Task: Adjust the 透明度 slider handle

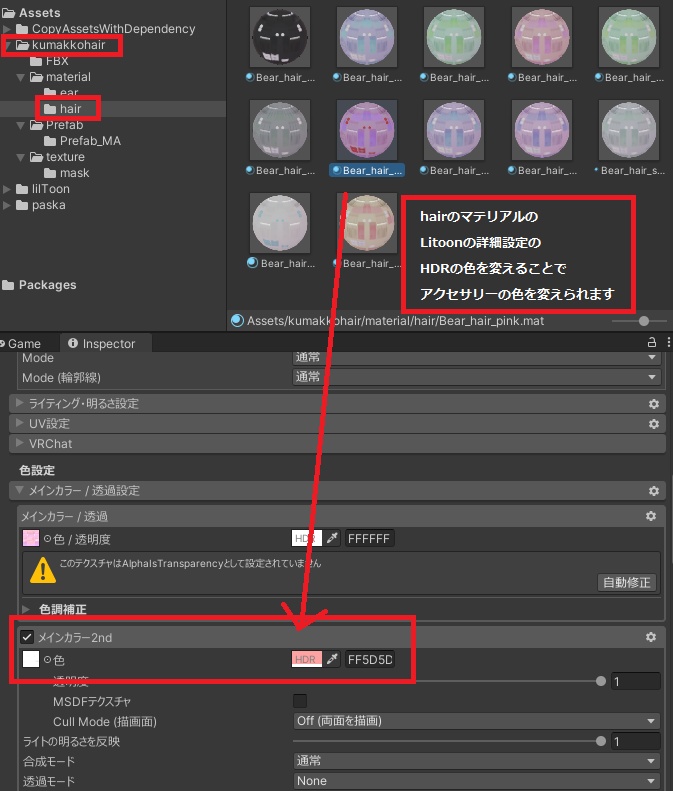Action: coord(600,682)
